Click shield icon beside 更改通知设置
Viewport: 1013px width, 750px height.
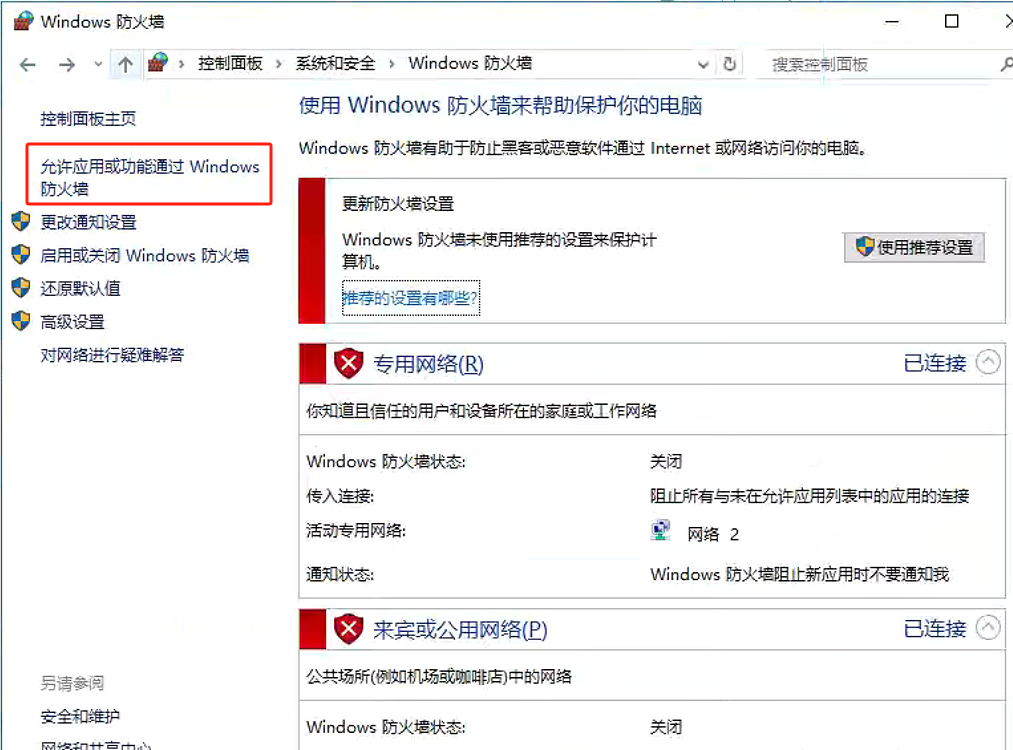click(x=21, y=222)
